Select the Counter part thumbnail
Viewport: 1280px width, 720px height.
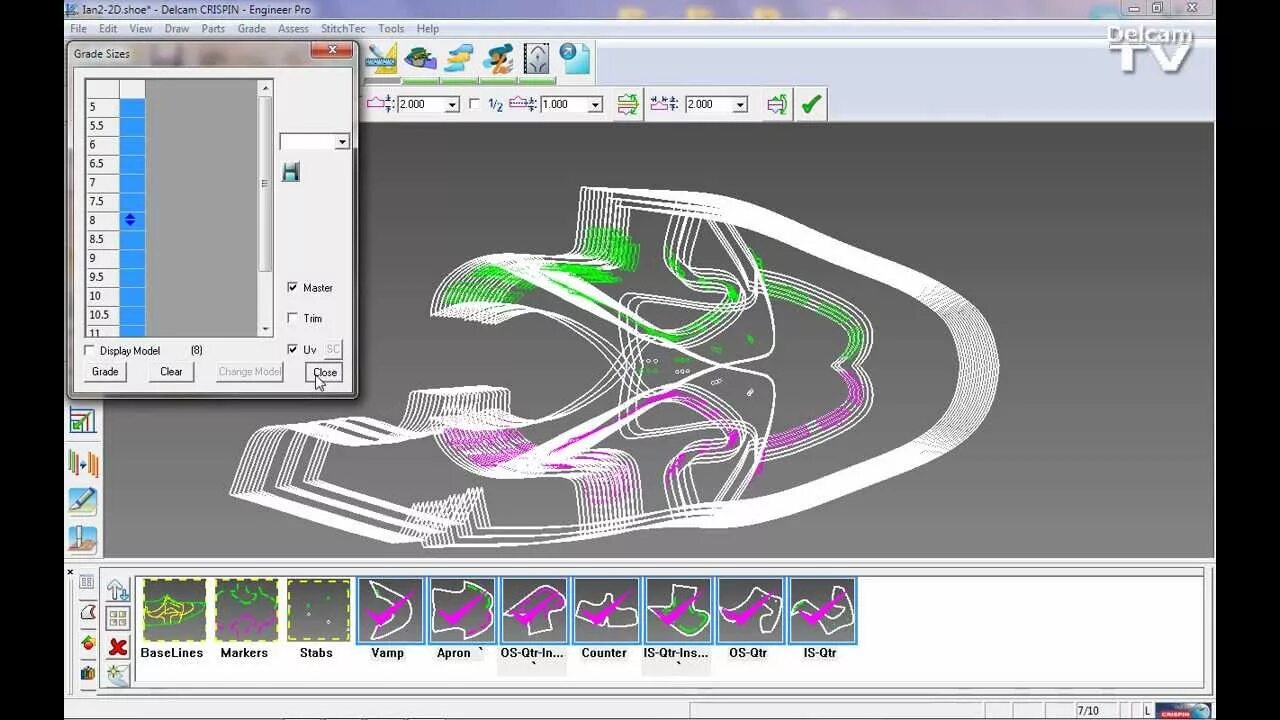click(x=606, y=611)
